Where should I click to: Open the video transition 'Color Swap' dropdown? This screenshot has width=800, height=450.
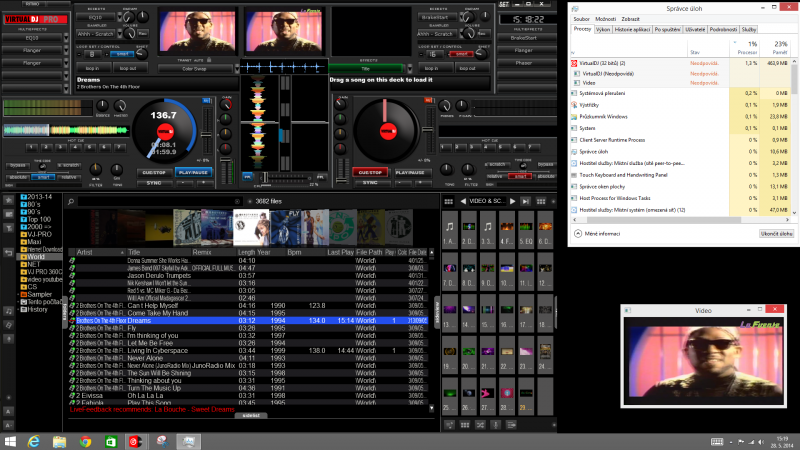237,68
